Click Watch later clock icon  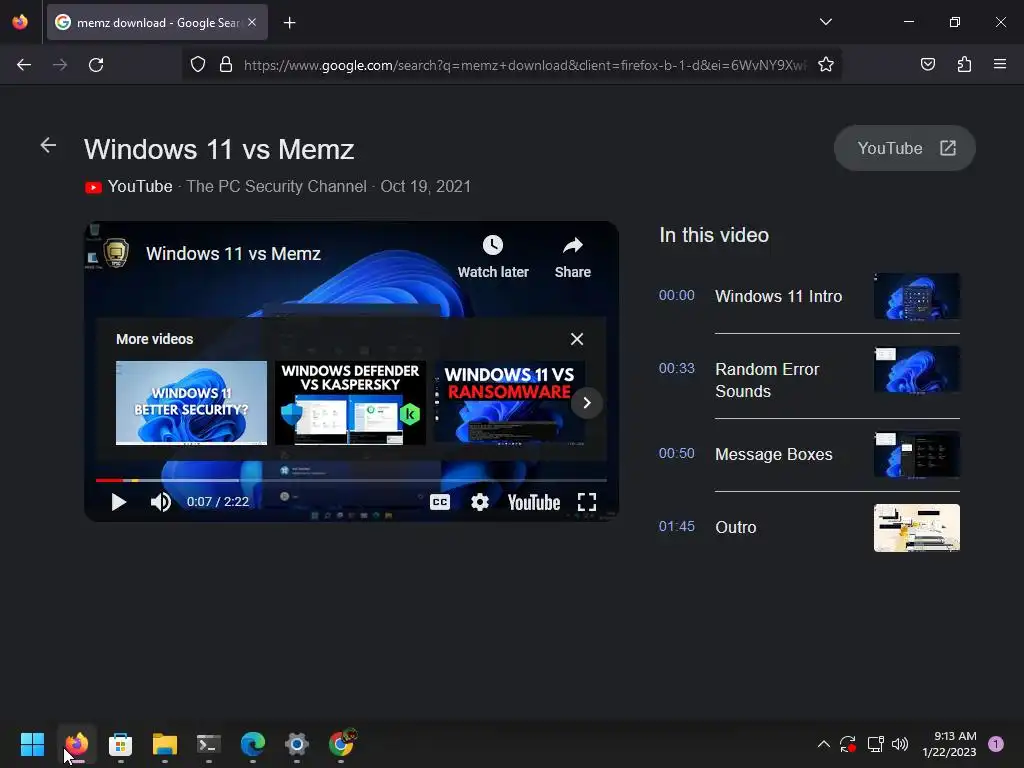coord(492,257)
